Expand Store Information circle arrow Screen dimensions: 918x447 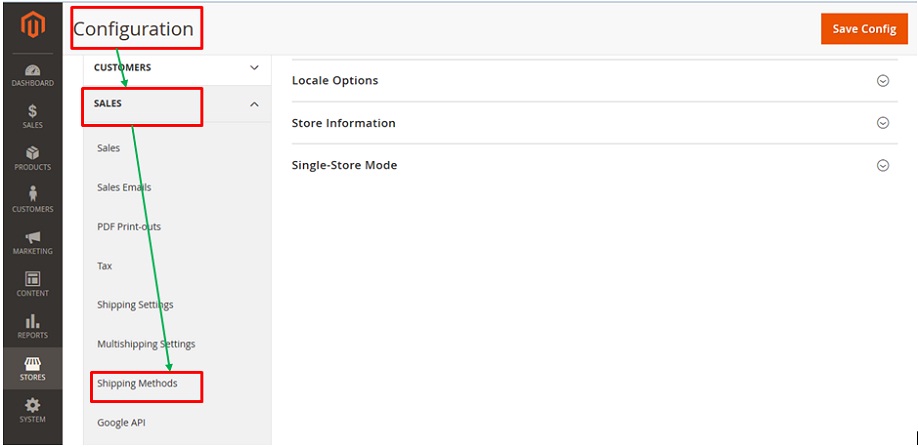click(883, 123)
